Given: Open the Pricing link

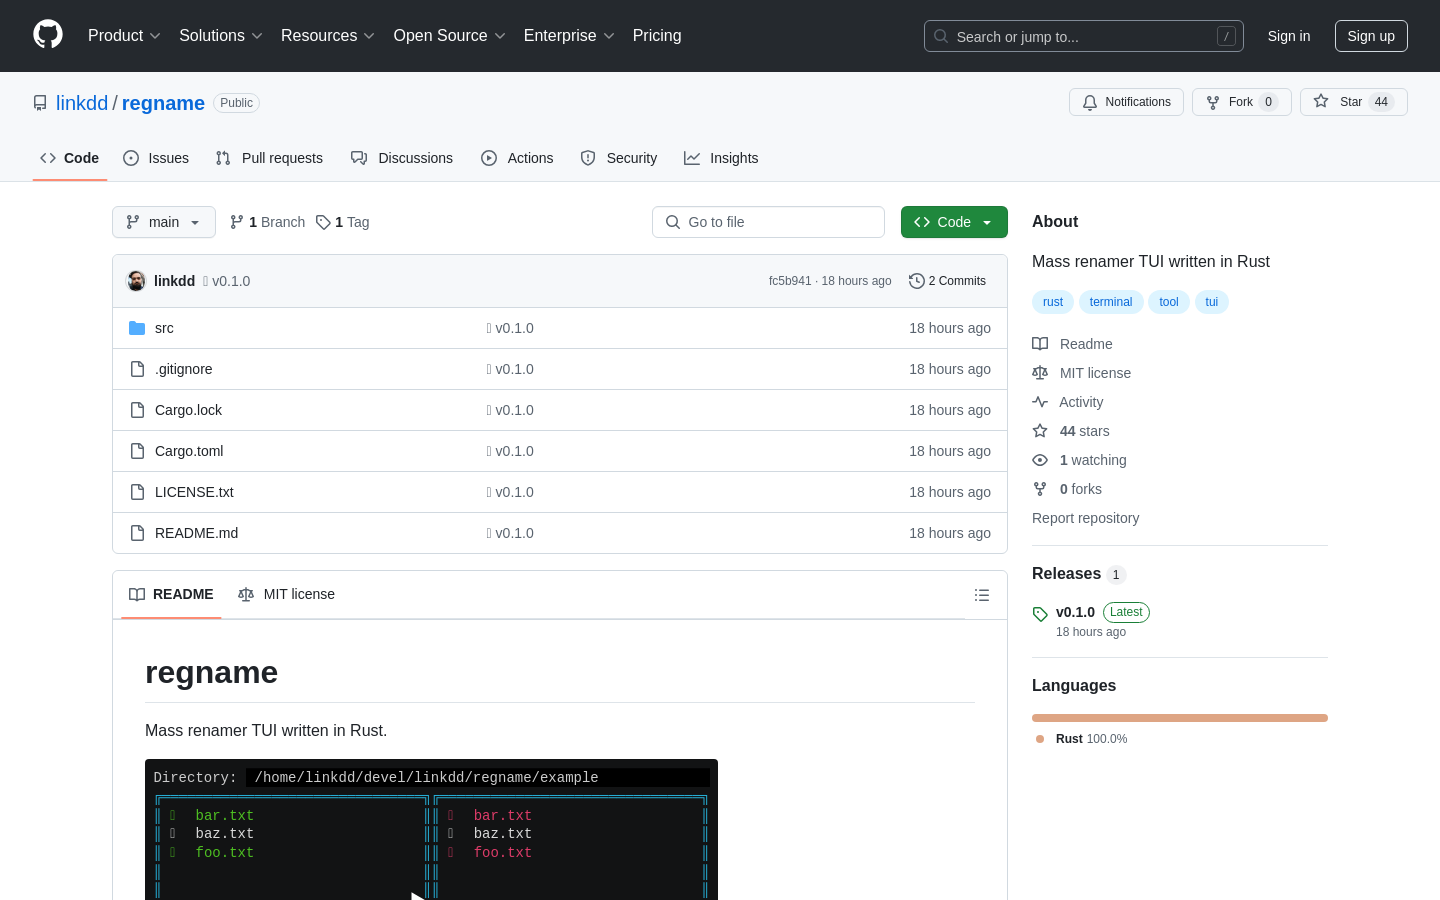Looking at the screenshot, I should [657, 36].
